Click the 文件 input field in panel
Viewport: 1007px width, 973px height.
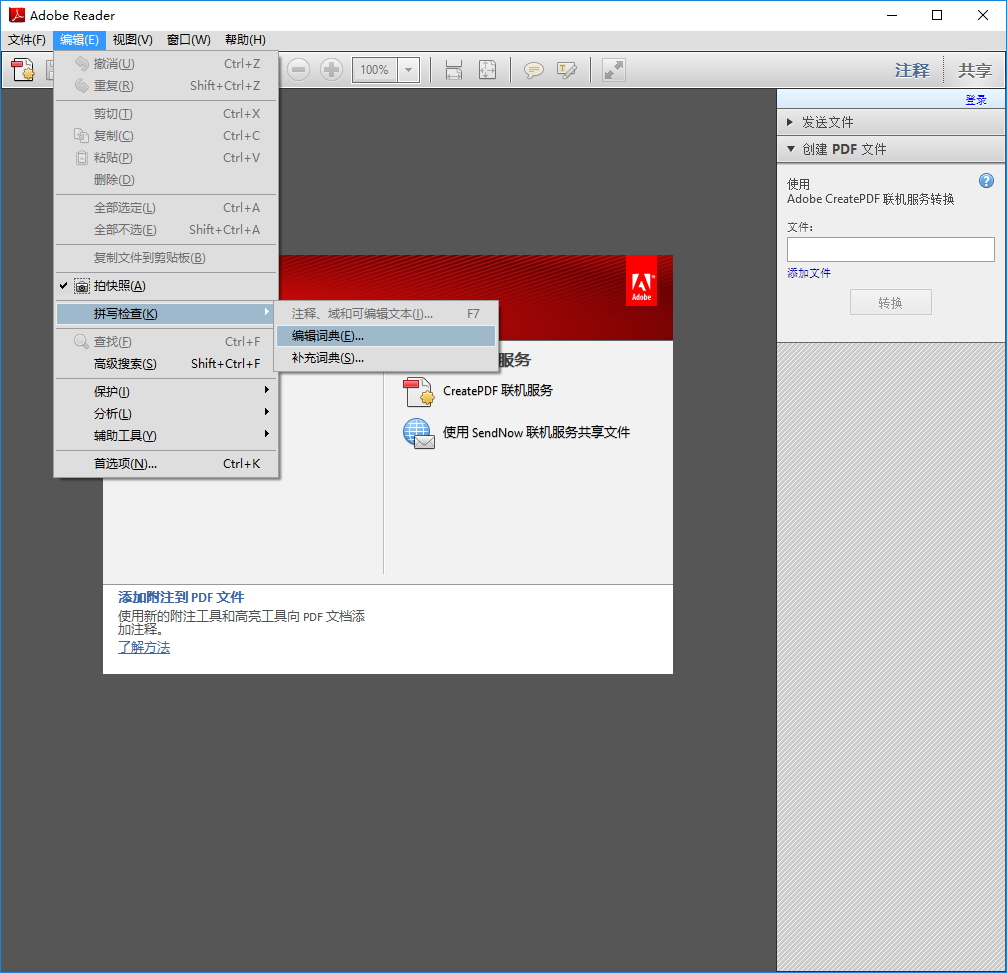point(890,249)
